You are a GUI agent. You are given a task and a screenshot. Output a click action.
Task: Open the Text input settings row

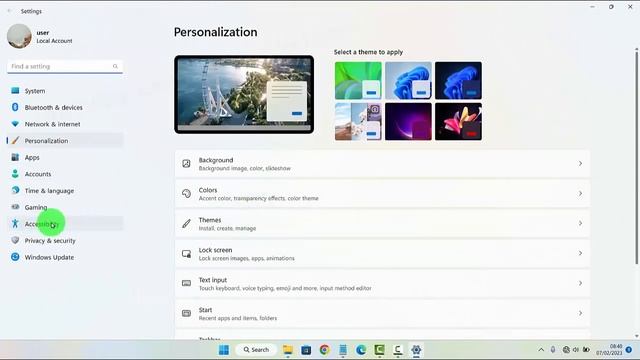(382, 283)
